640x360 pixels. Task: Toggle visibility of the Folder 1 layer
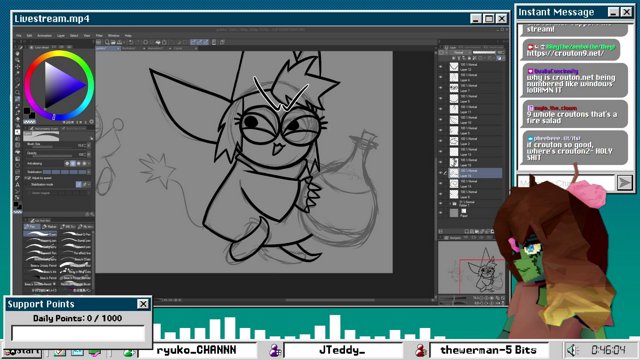pos(441,203)
